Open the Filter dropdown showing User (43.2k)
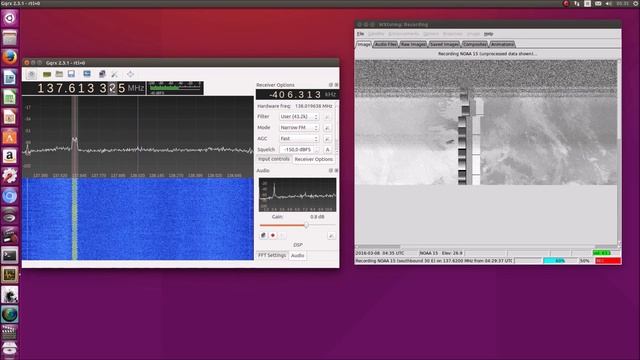640x360 pixels. pos(299,117)
